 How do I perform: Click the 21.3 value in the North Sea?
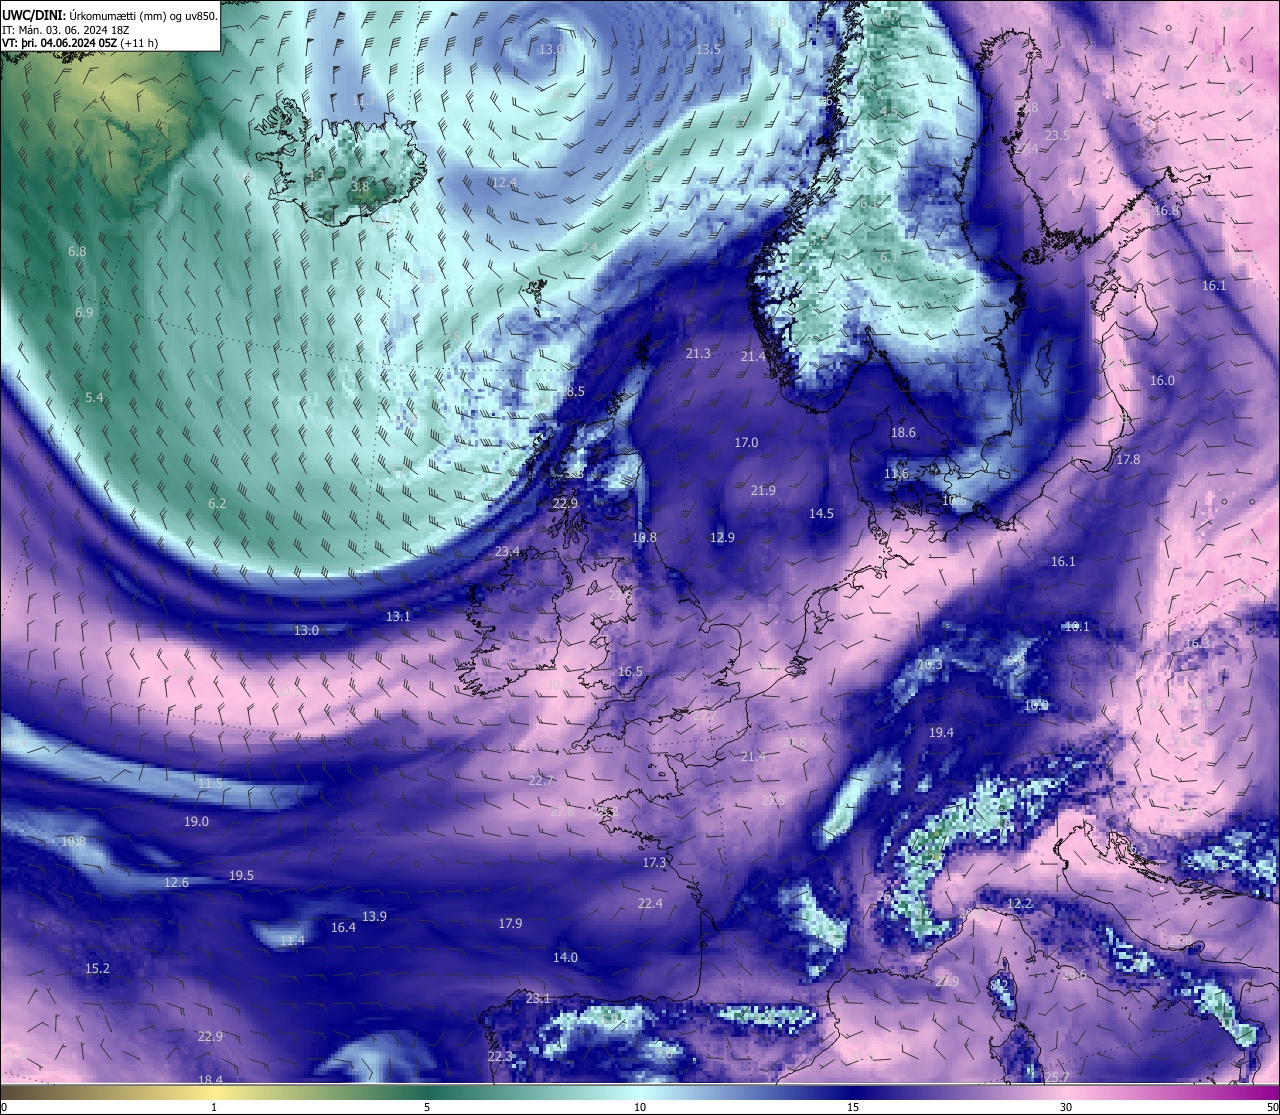click(698, 354)
